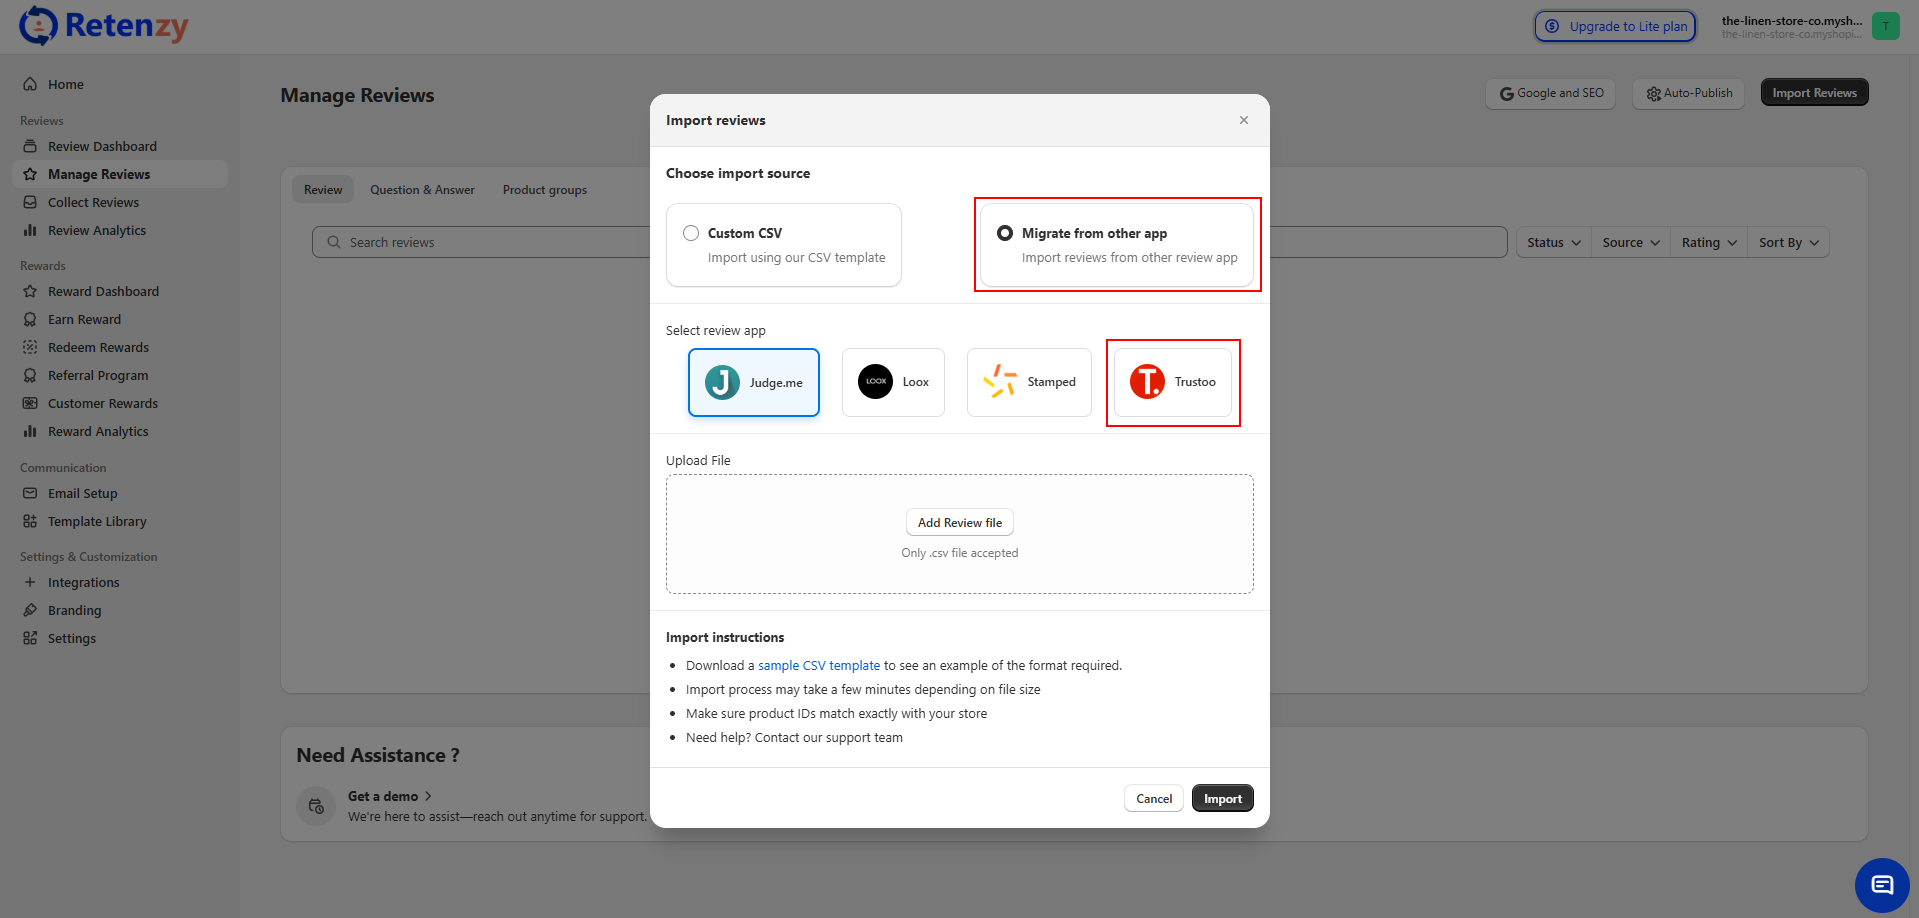The image size is (1919, 918).
Task: Click the Reward Dashboard star icon
Action: point(30,291)
